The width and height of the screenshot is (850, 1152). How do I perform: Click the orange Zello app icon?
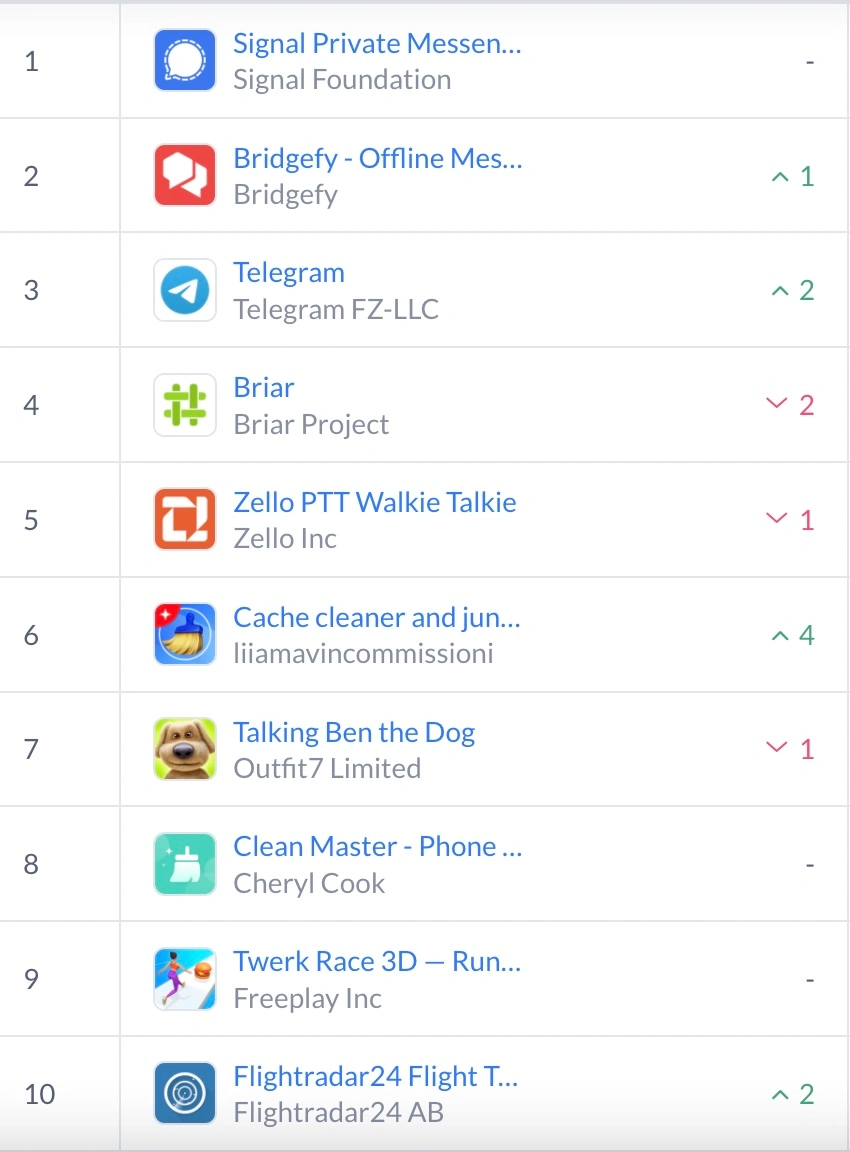(x=185, y=520)
